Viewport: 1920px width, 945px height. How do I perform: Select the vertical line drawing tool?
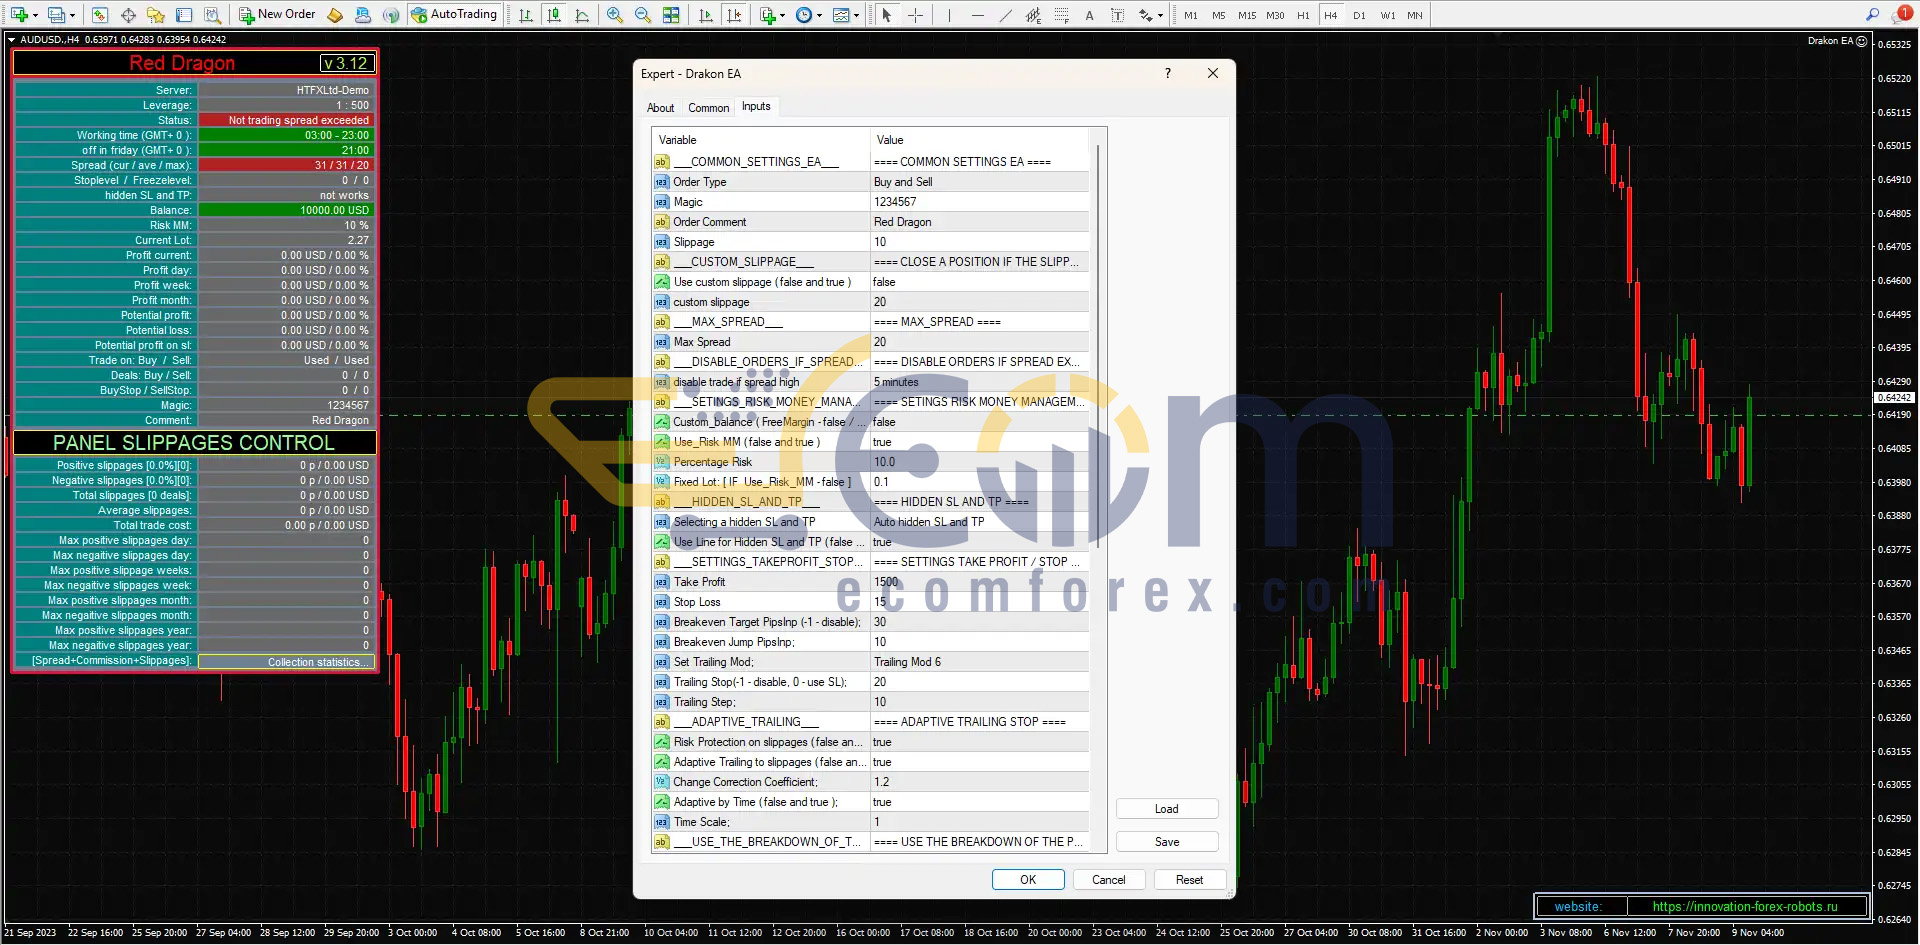click(949, 15)
